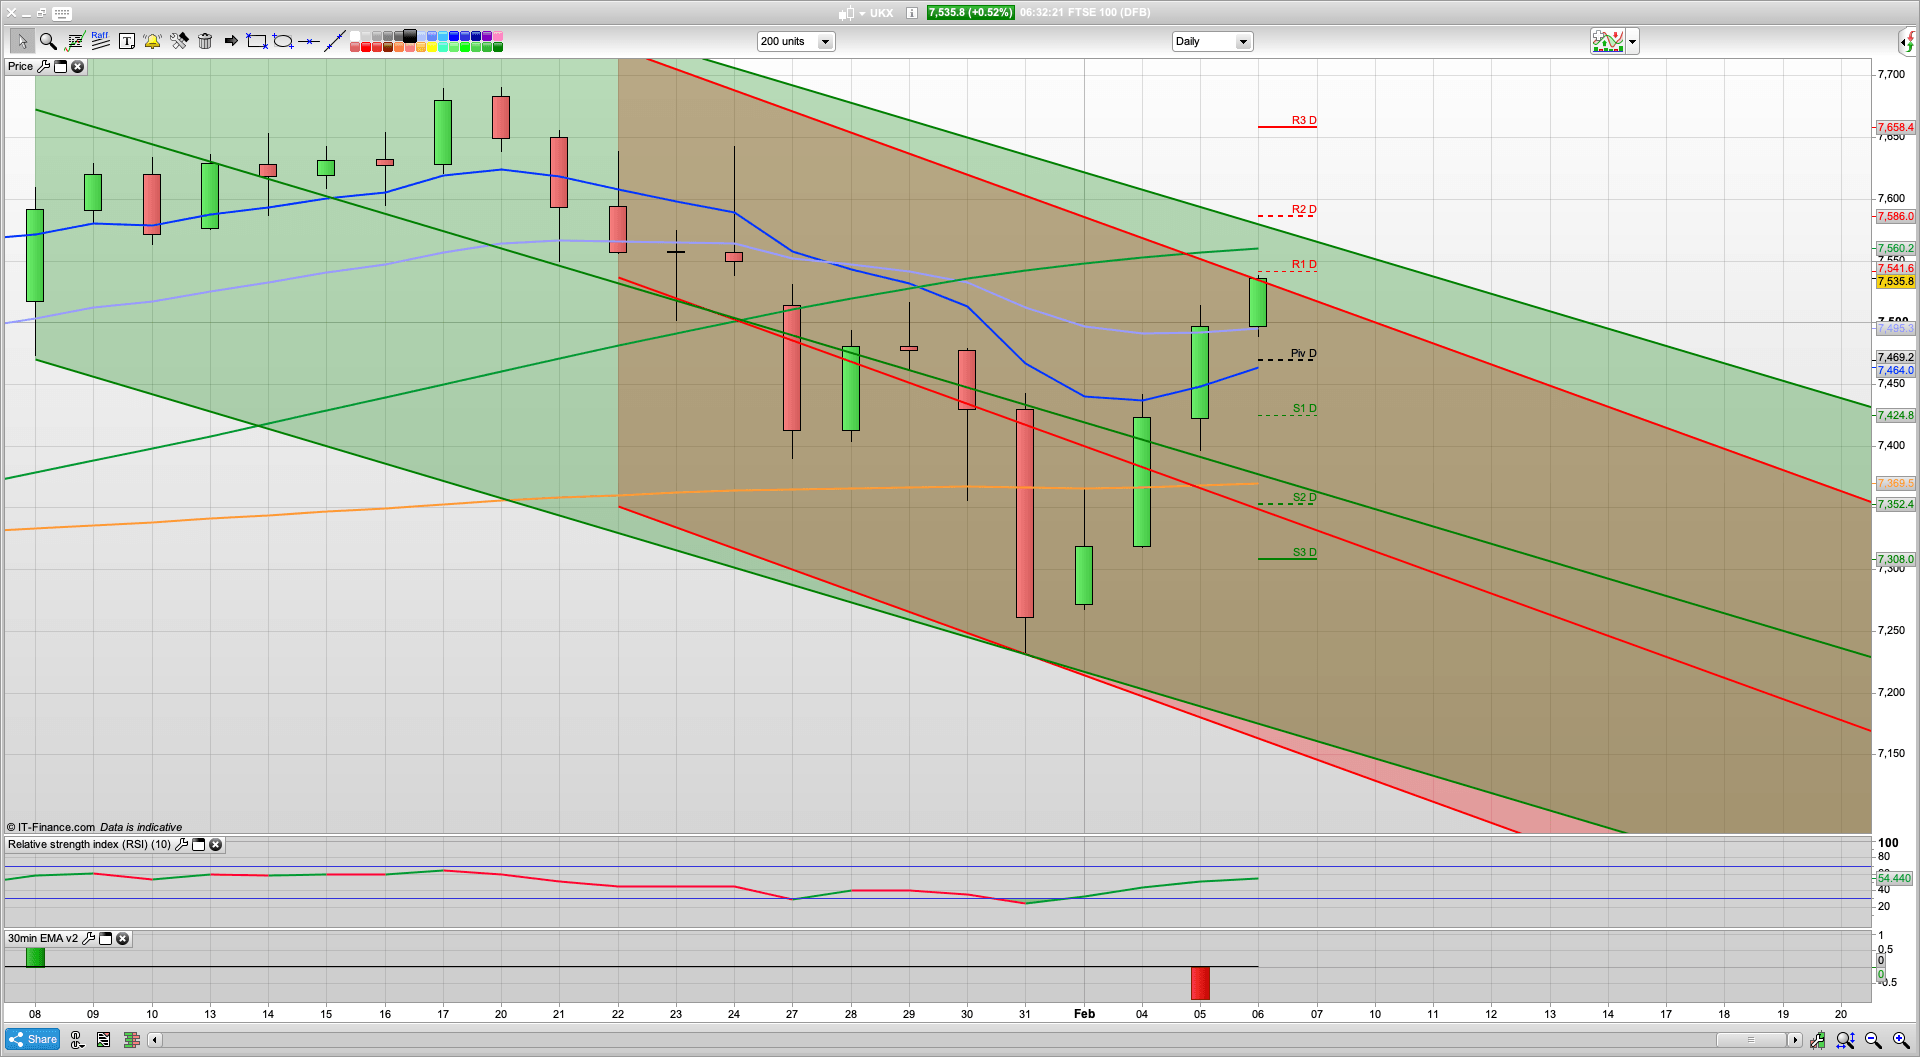Image resolution: width=1920 pixels, height=1057 pixels.
Task: Pick the yellow color swatch
Action: coord(431,47)
